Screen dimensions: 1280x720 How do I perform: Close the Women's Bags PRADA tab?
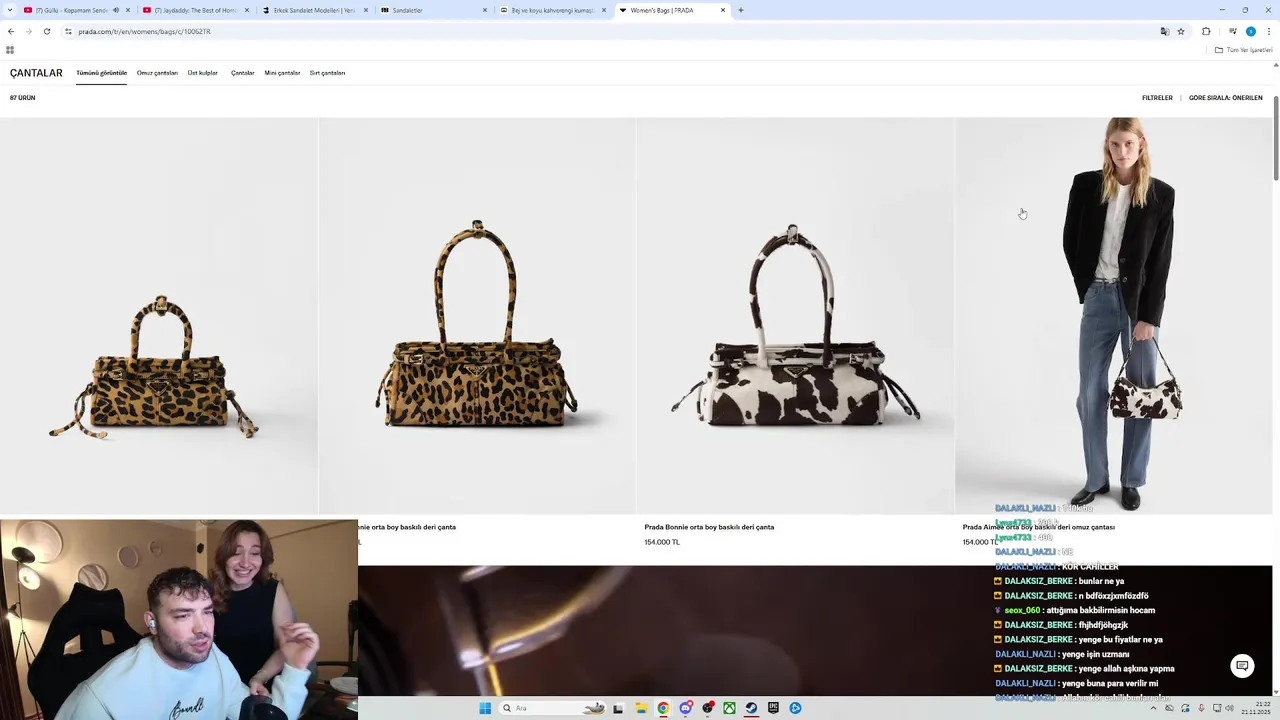pyautogui.click(x=723, y=10)
